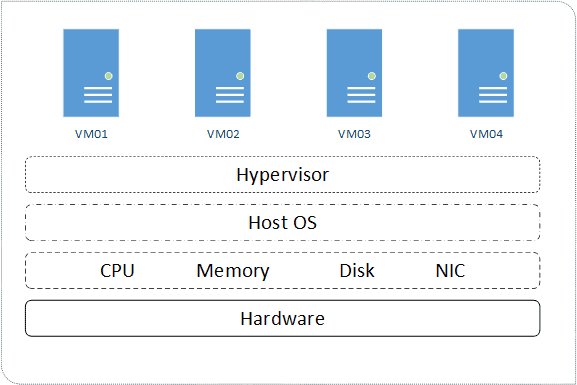Click the Memory resource label
Viewport: 577px width, 385px height.
pos(233,271)
